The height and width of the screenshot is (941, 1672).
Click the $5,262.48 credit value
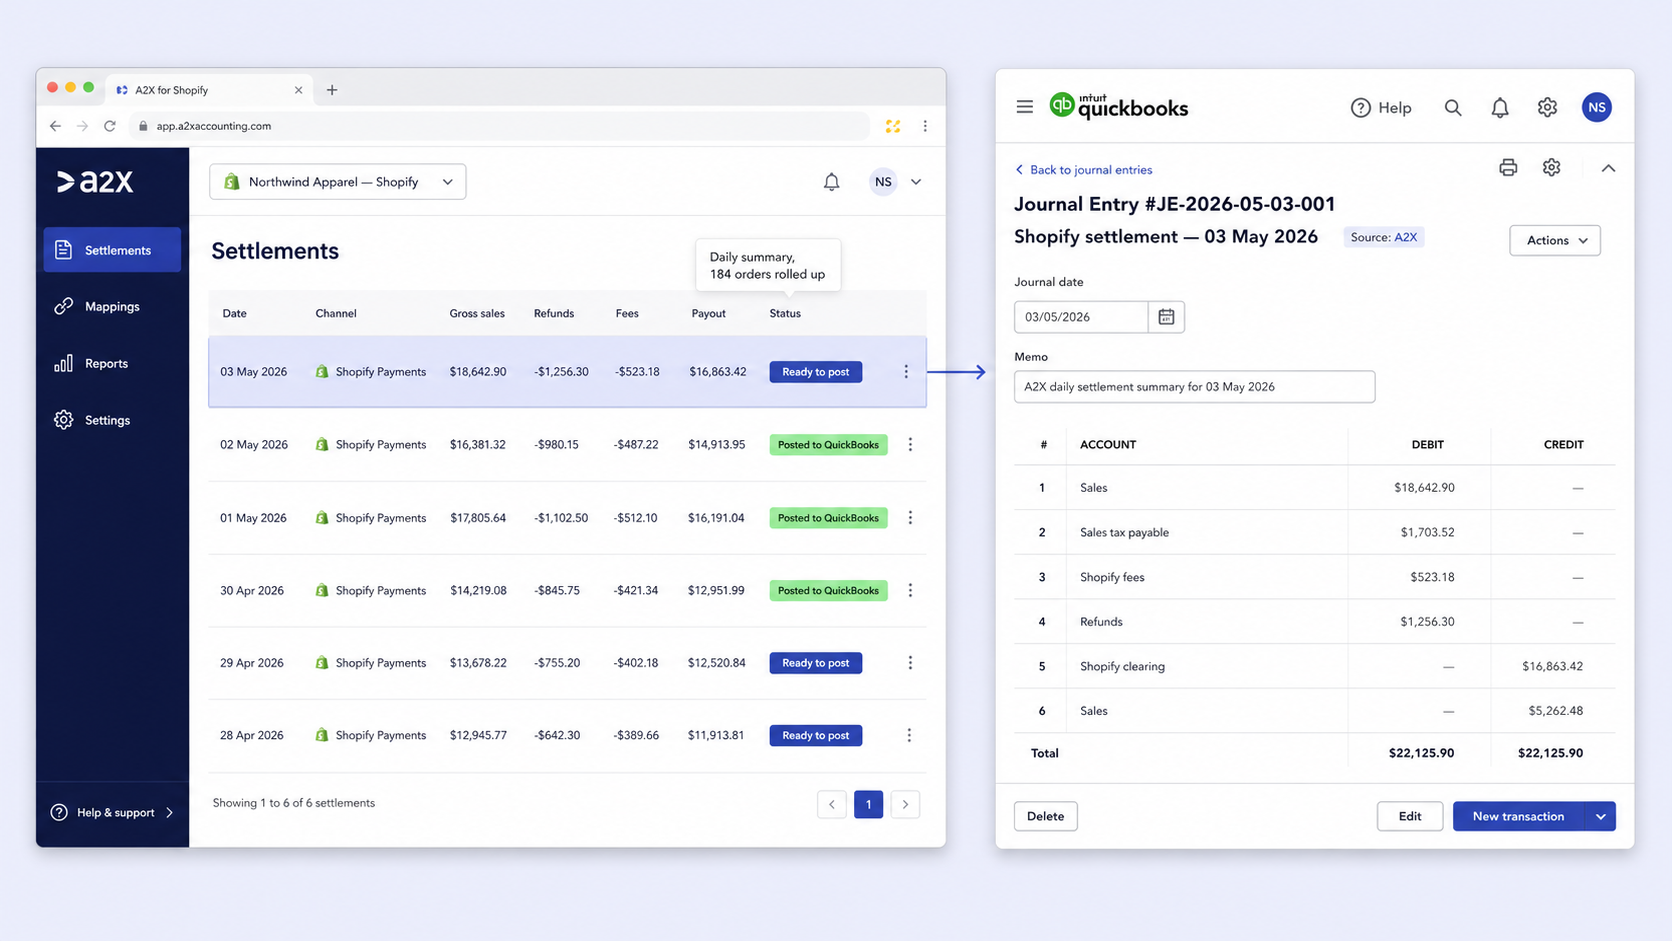coord(1555,711)
